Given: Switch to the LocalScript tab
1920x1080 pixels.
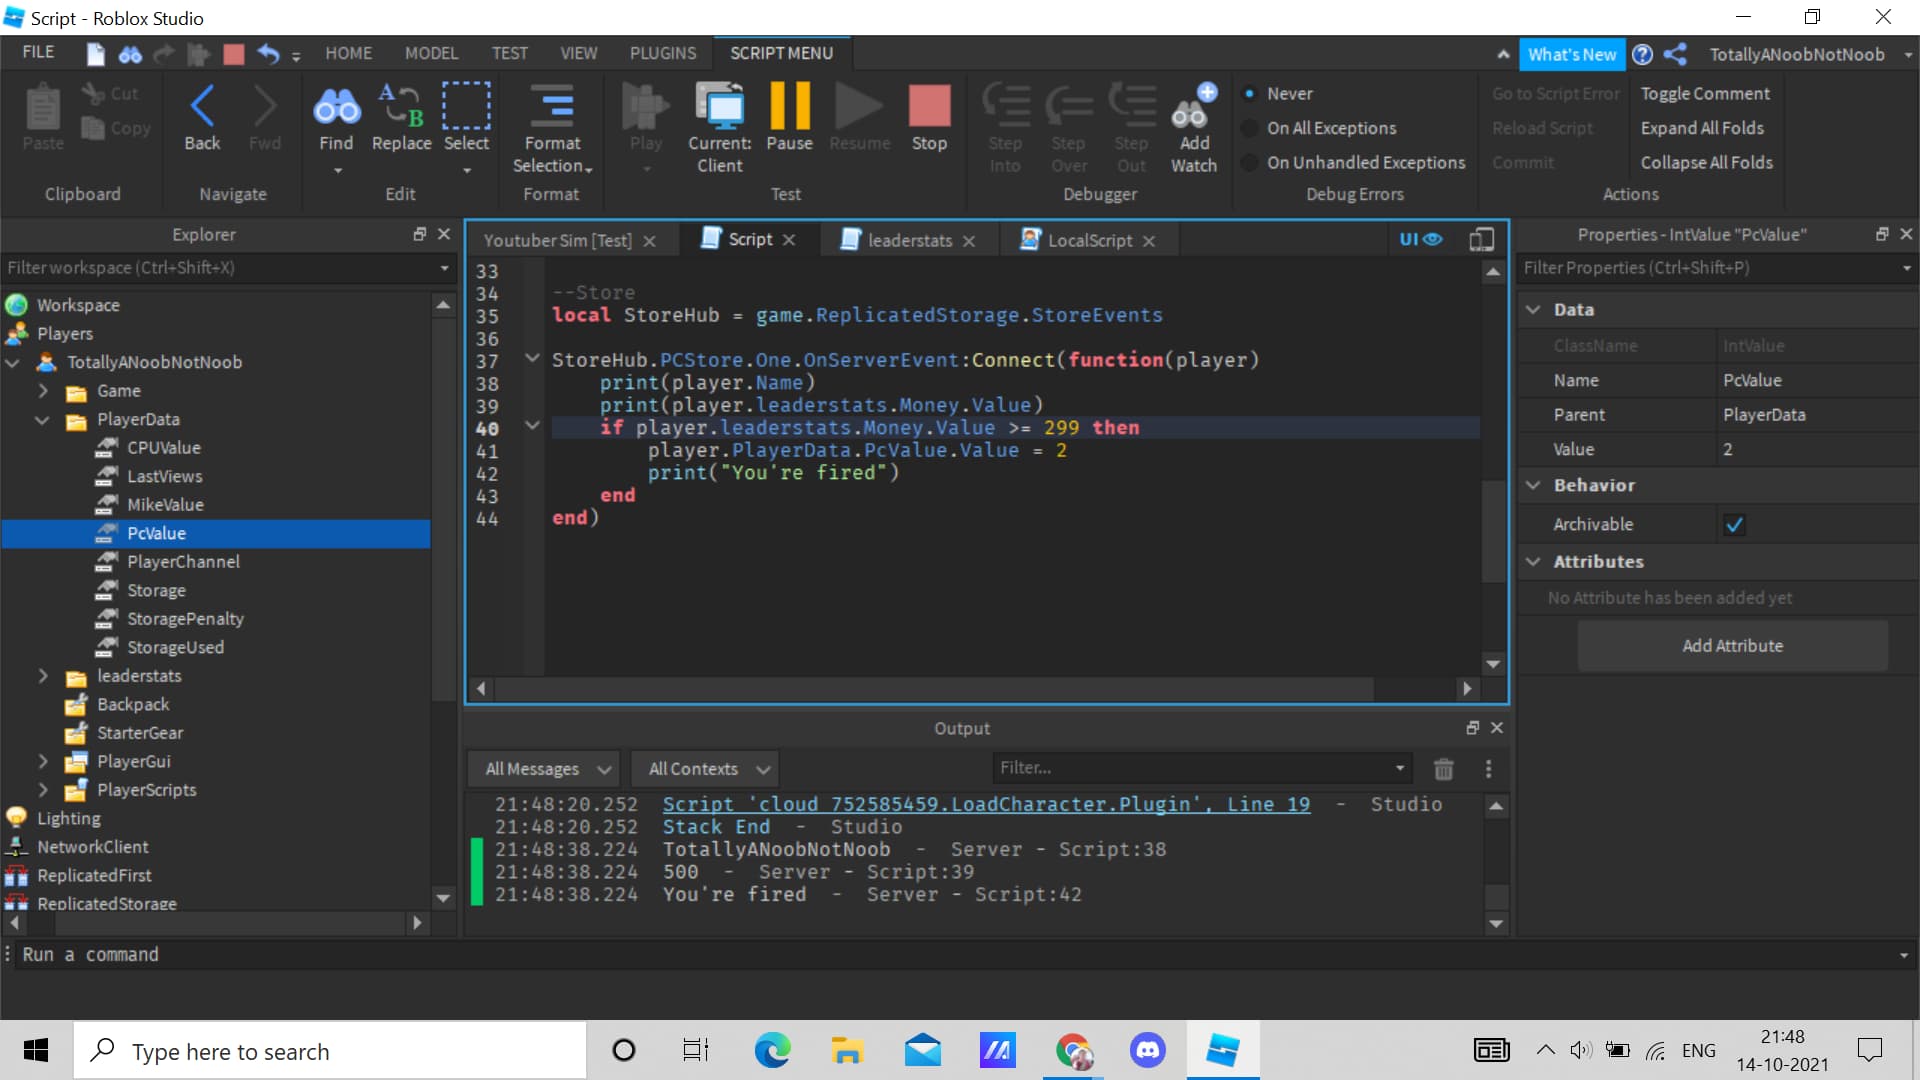Looking at the screenshot, I should (1088, 240).
